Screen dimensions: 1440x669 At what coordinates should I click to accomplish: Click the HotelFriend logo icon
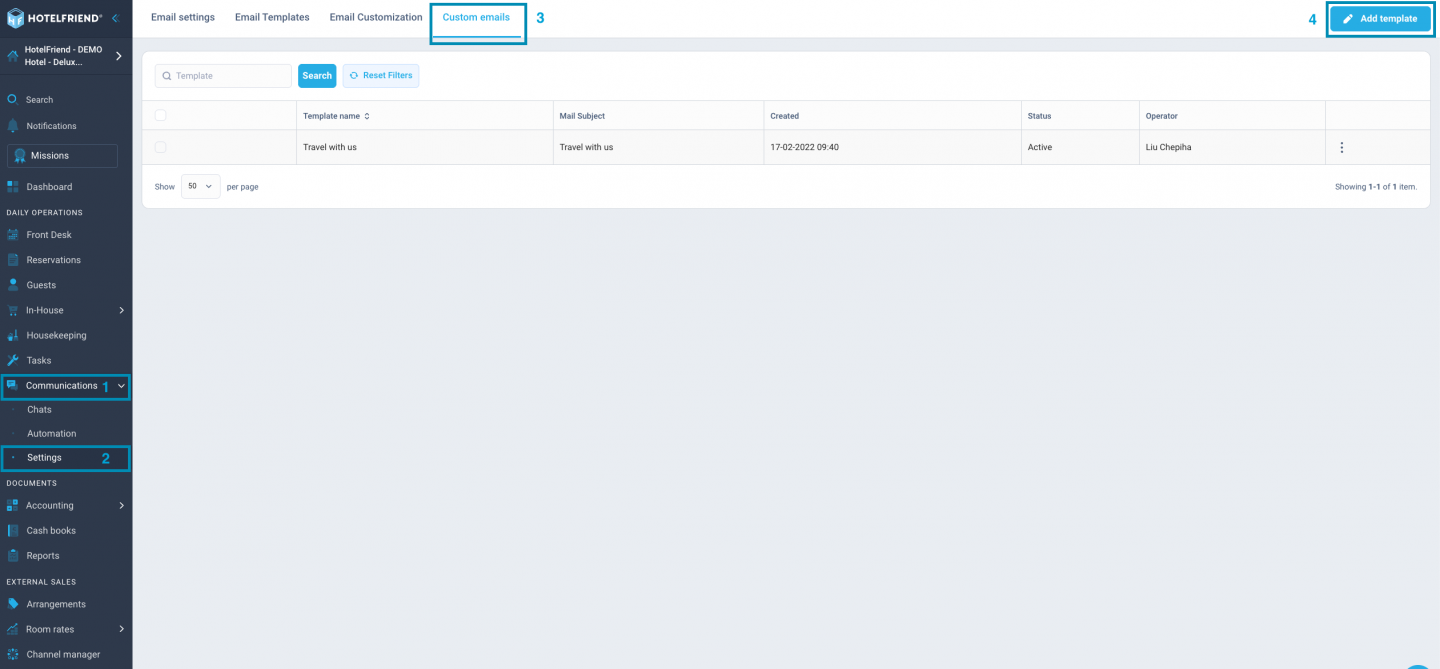pyautogui.click(x=16, y=18)
